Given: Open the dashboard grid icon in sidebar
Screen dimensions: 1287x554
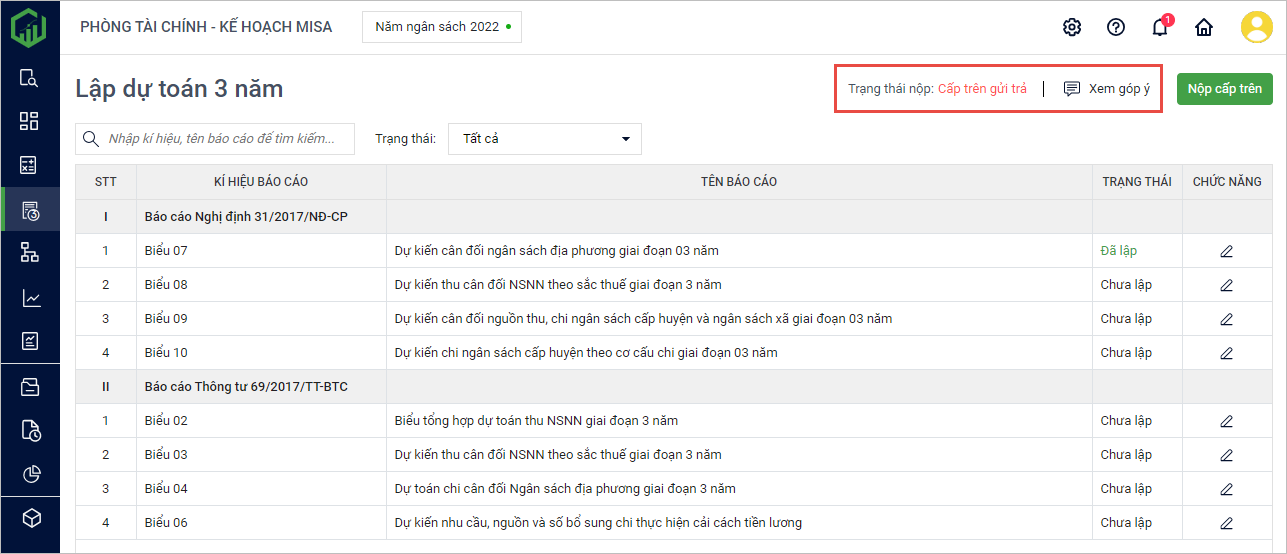Looking at the screenshot, I should click(x=29, y=121).
